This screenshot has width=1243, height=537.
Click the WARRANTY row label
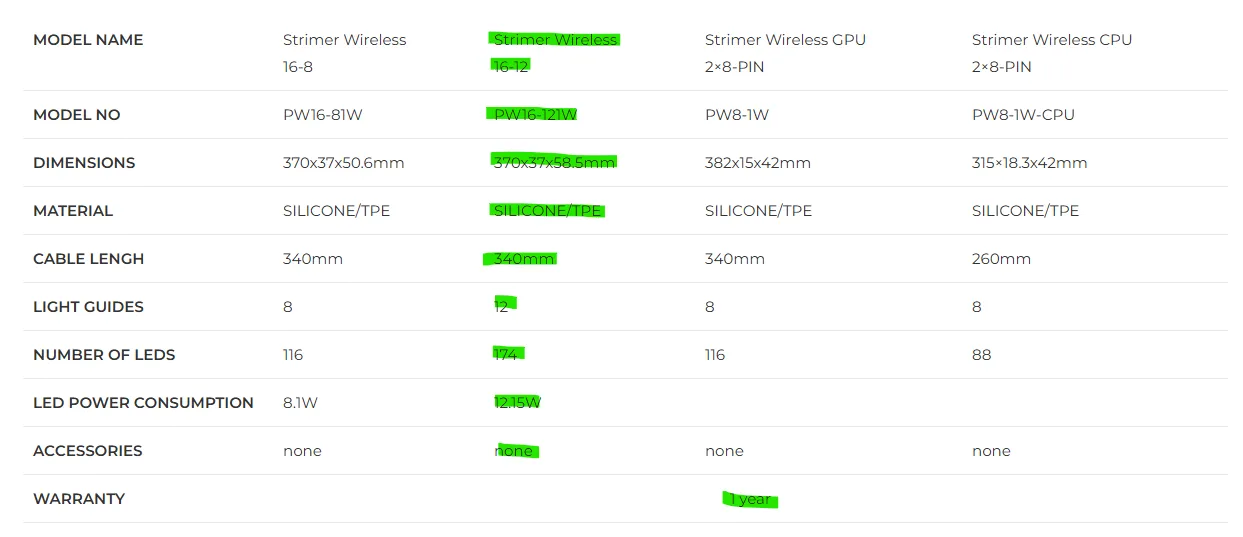coord(79,499)
